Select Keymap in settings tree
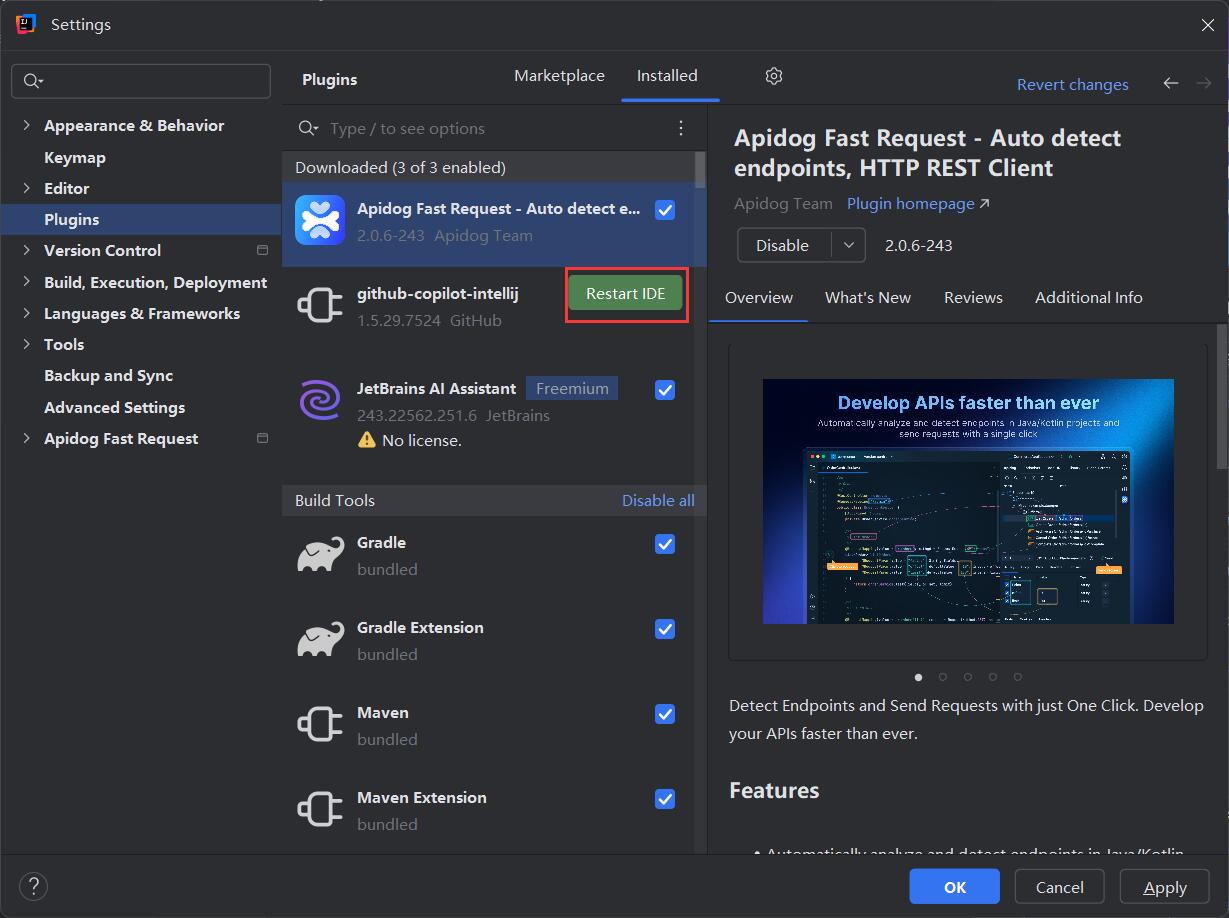This screenshot has width=1229, height=918. click(x=75, y=157)
